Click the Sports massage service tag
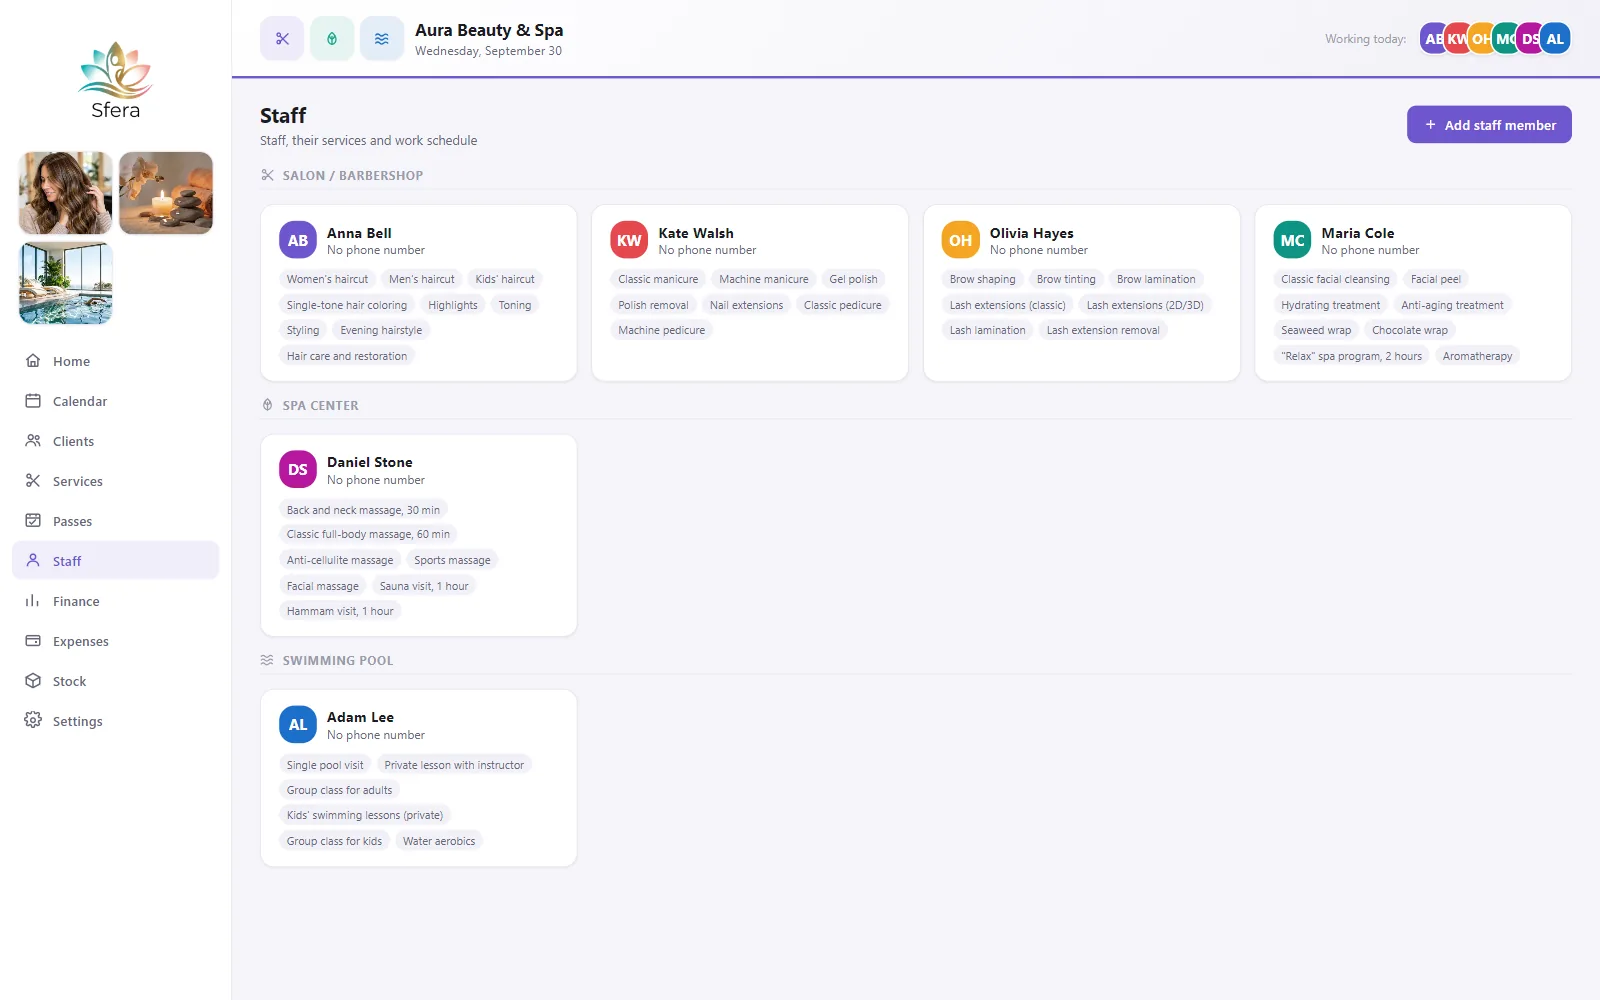This screenshot has width=1600, height=1000. point(452,560)
